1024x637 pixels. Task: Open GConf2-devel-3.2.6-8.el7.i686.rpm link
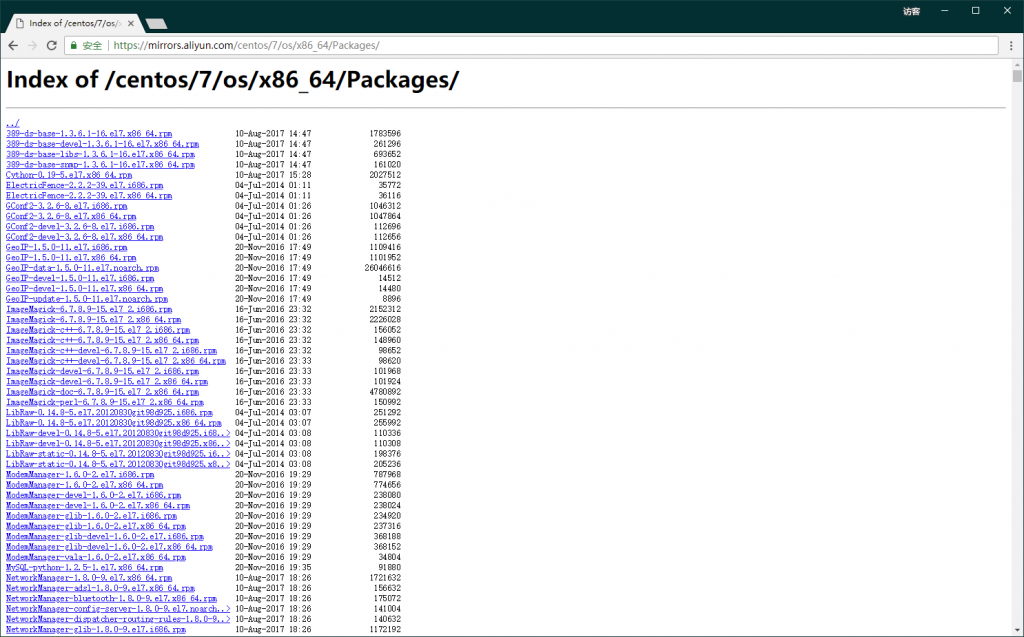(80, 227)
